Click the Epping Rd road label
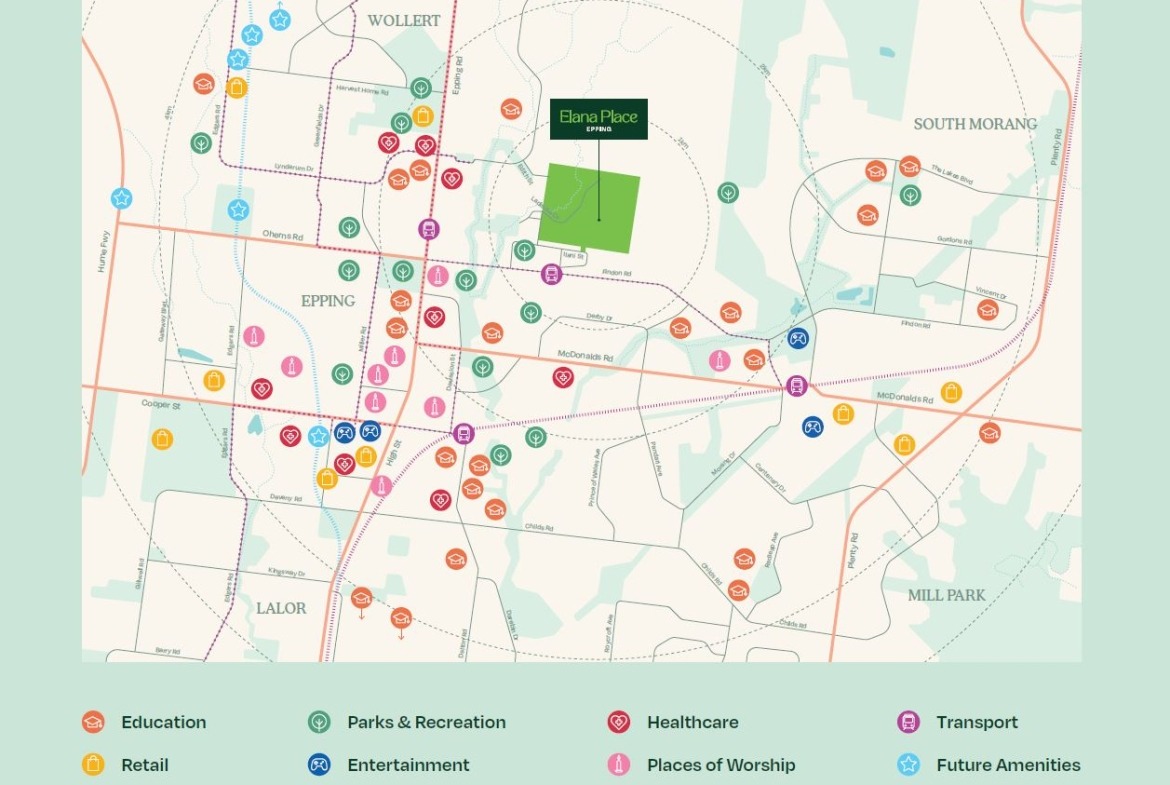This screenshot has height=785, width=1170. pos(457,75)
